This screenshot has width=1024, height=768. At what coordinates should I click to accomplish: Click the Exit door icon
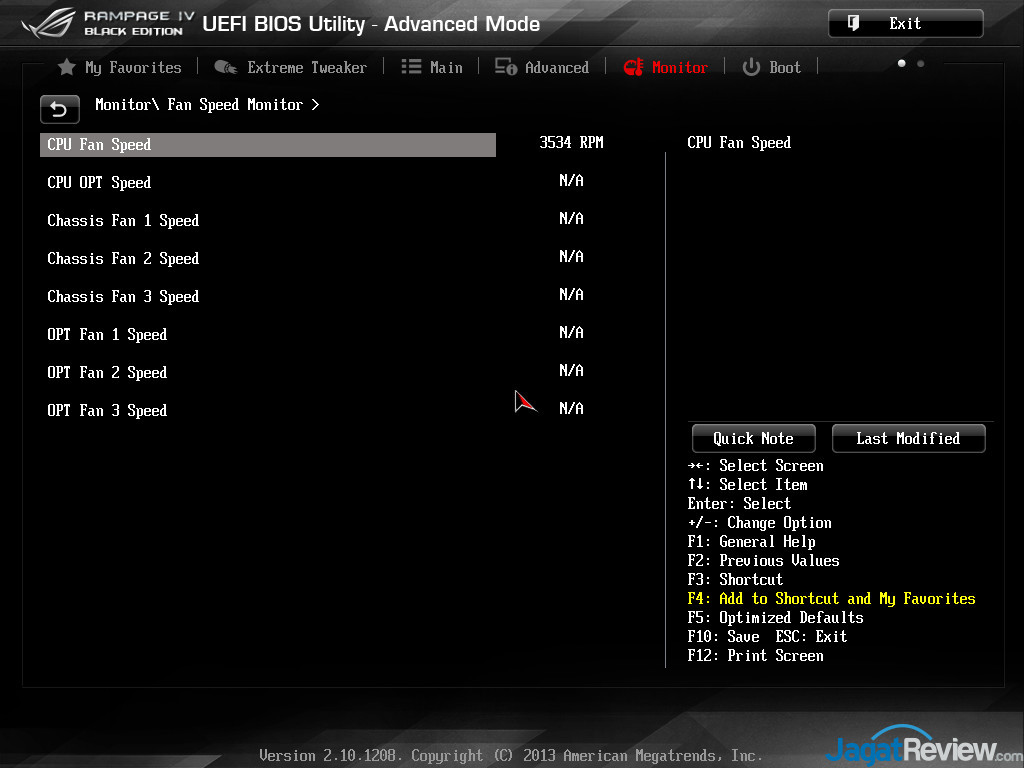[x=853, y=24]
